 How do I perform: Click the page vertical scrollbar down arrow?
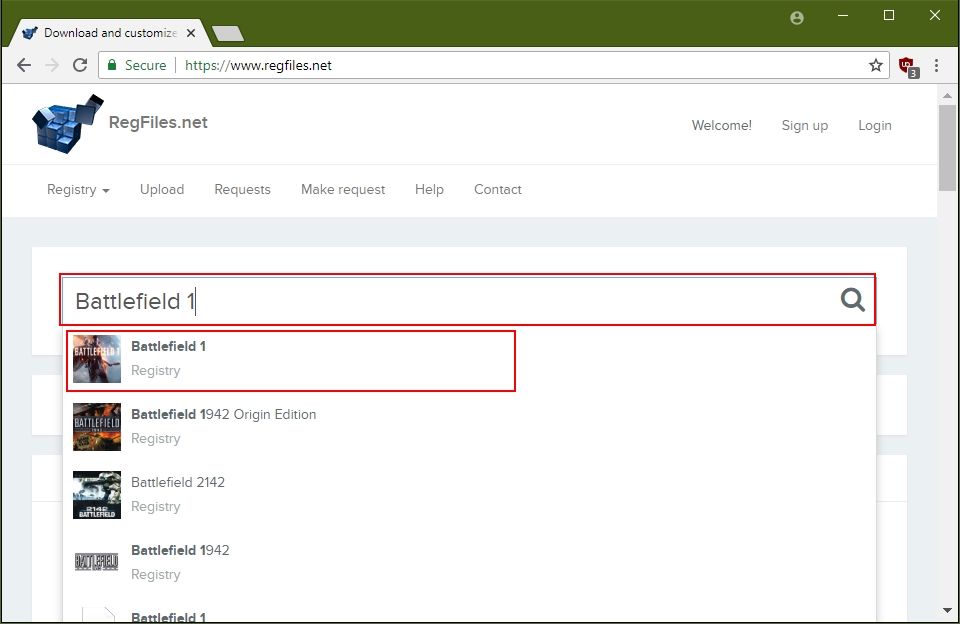point(947,609)
